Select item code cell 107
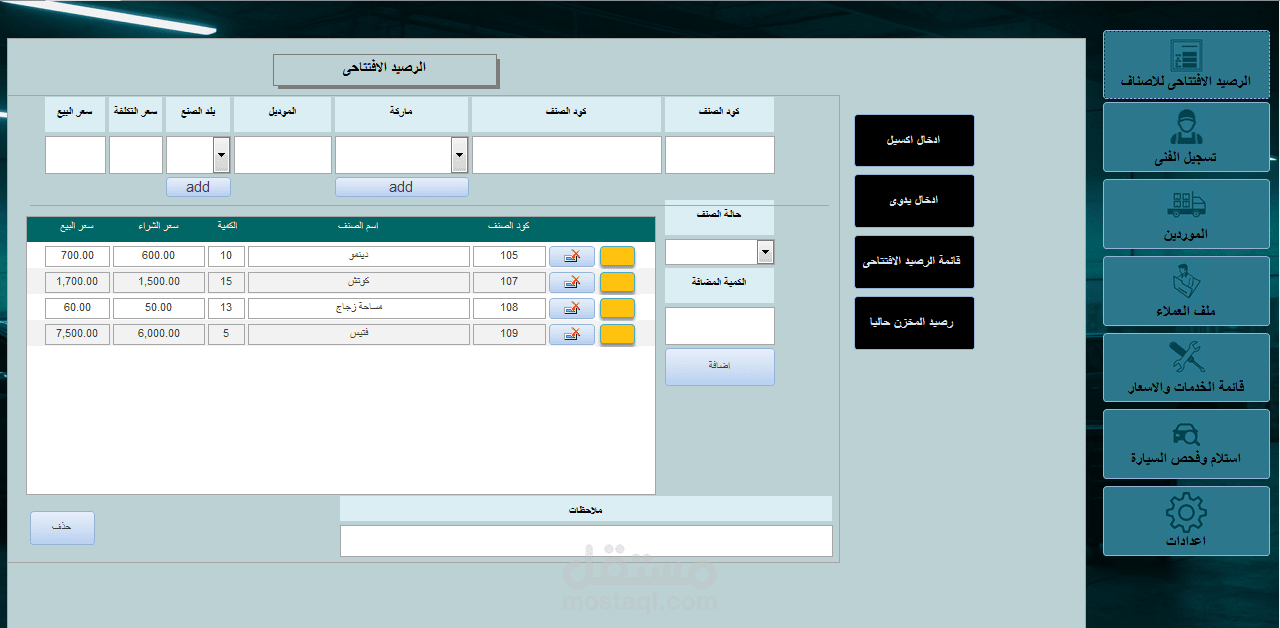 coord(509,282)
